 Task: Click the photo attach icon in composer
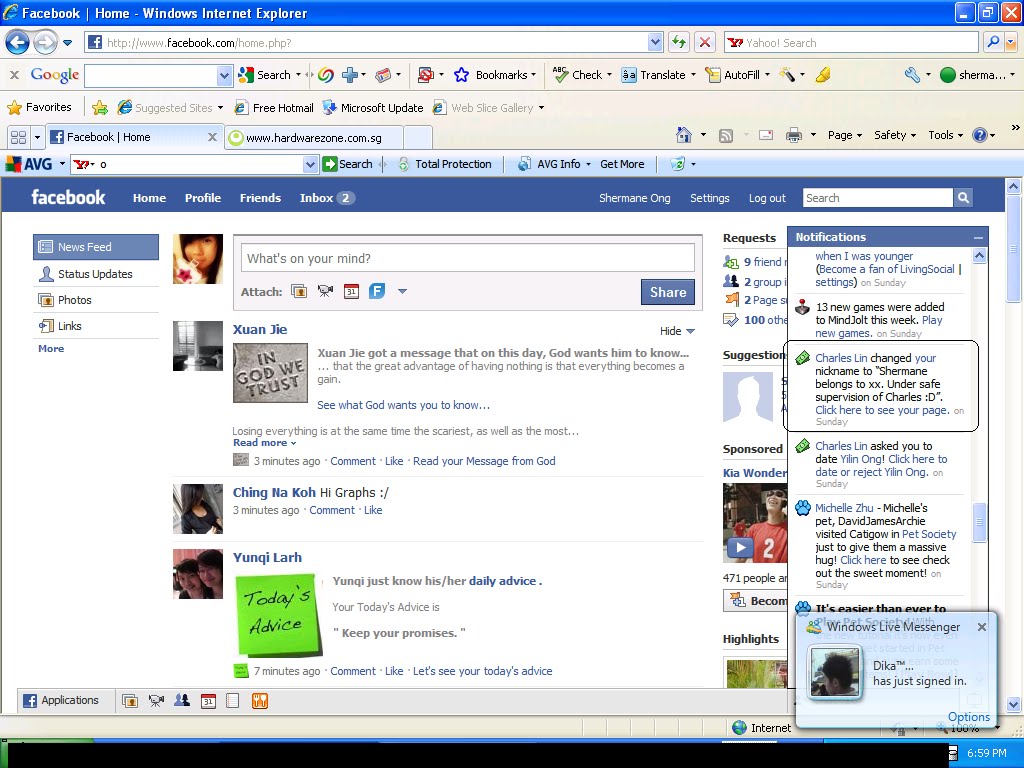pyautogui.click(x=299, y=291)
